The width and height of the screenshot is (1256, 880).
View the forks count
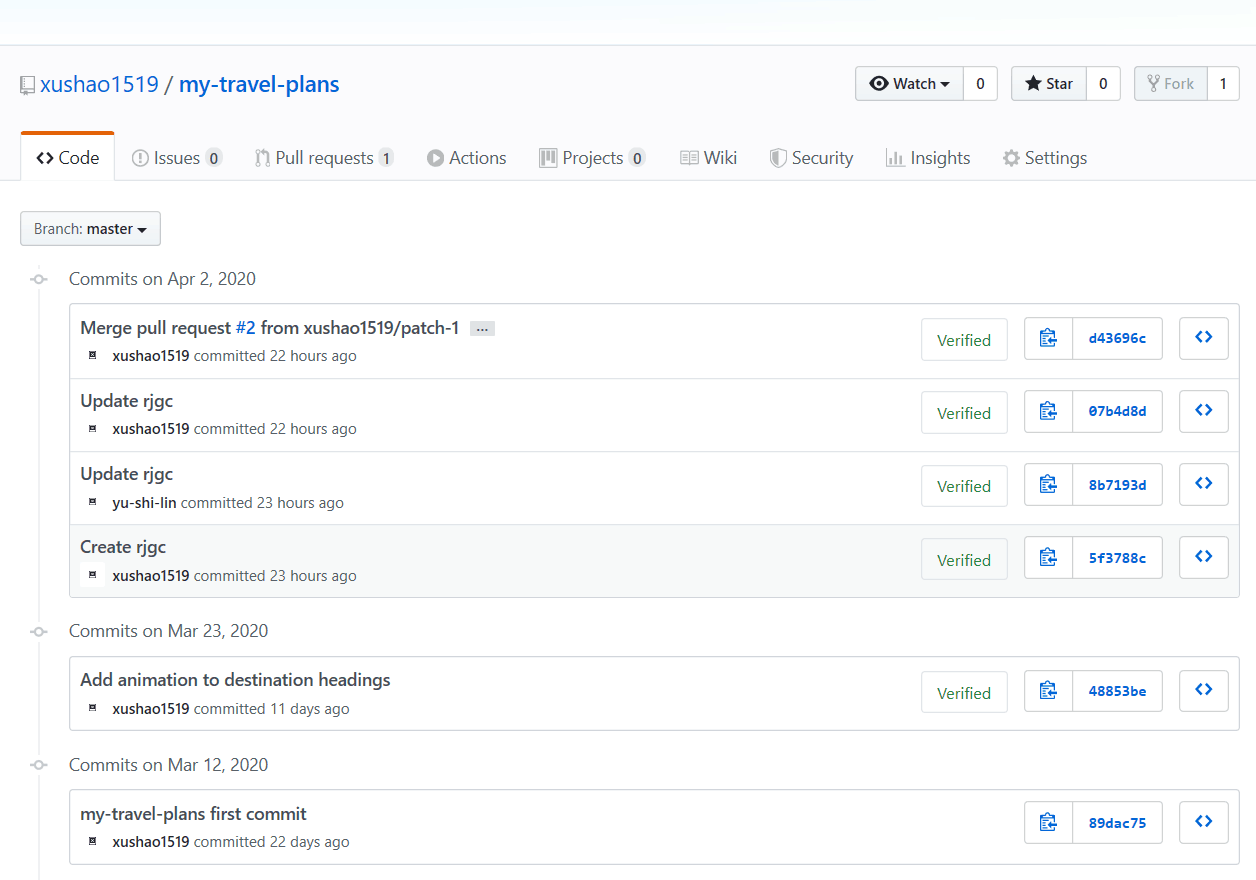(x=1223, y=84)
